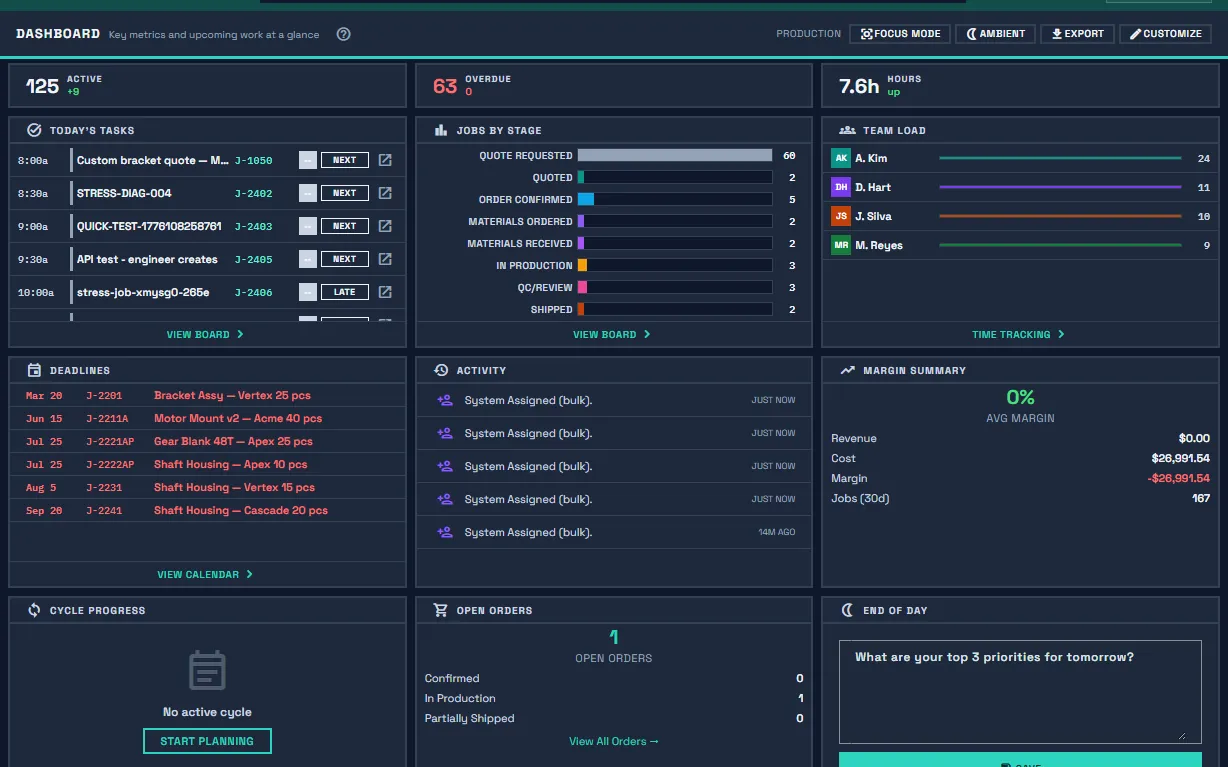The image size is (1228, 767).
Task: Click the Team Load people icon
Action: pos(847,130)
